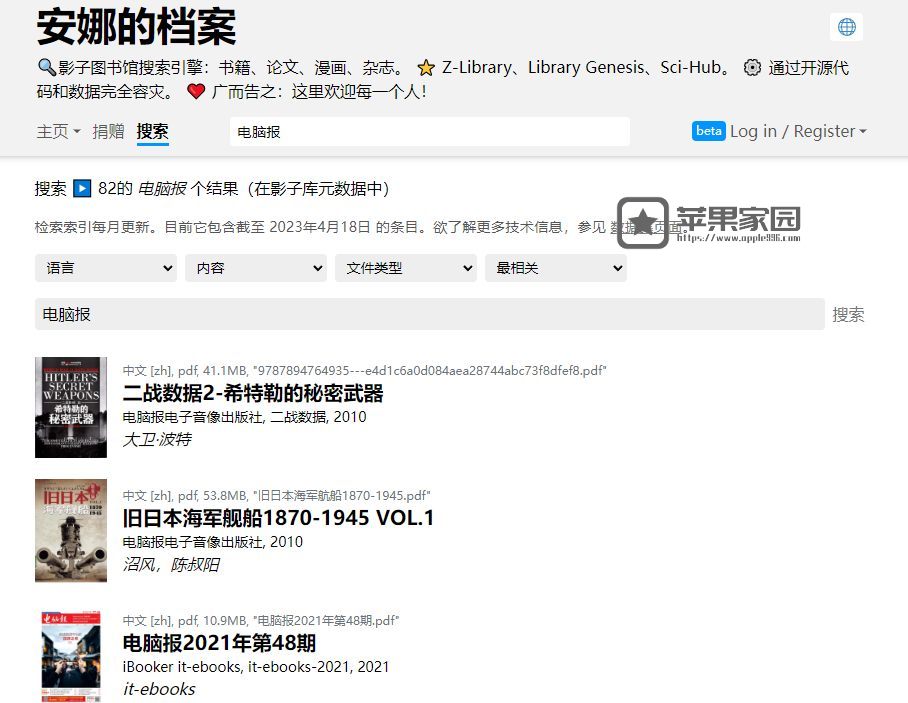Viewport: 908px width, 703px height.
Task: Click author text 沼风，陈叔阳
Action: [171, 565]
